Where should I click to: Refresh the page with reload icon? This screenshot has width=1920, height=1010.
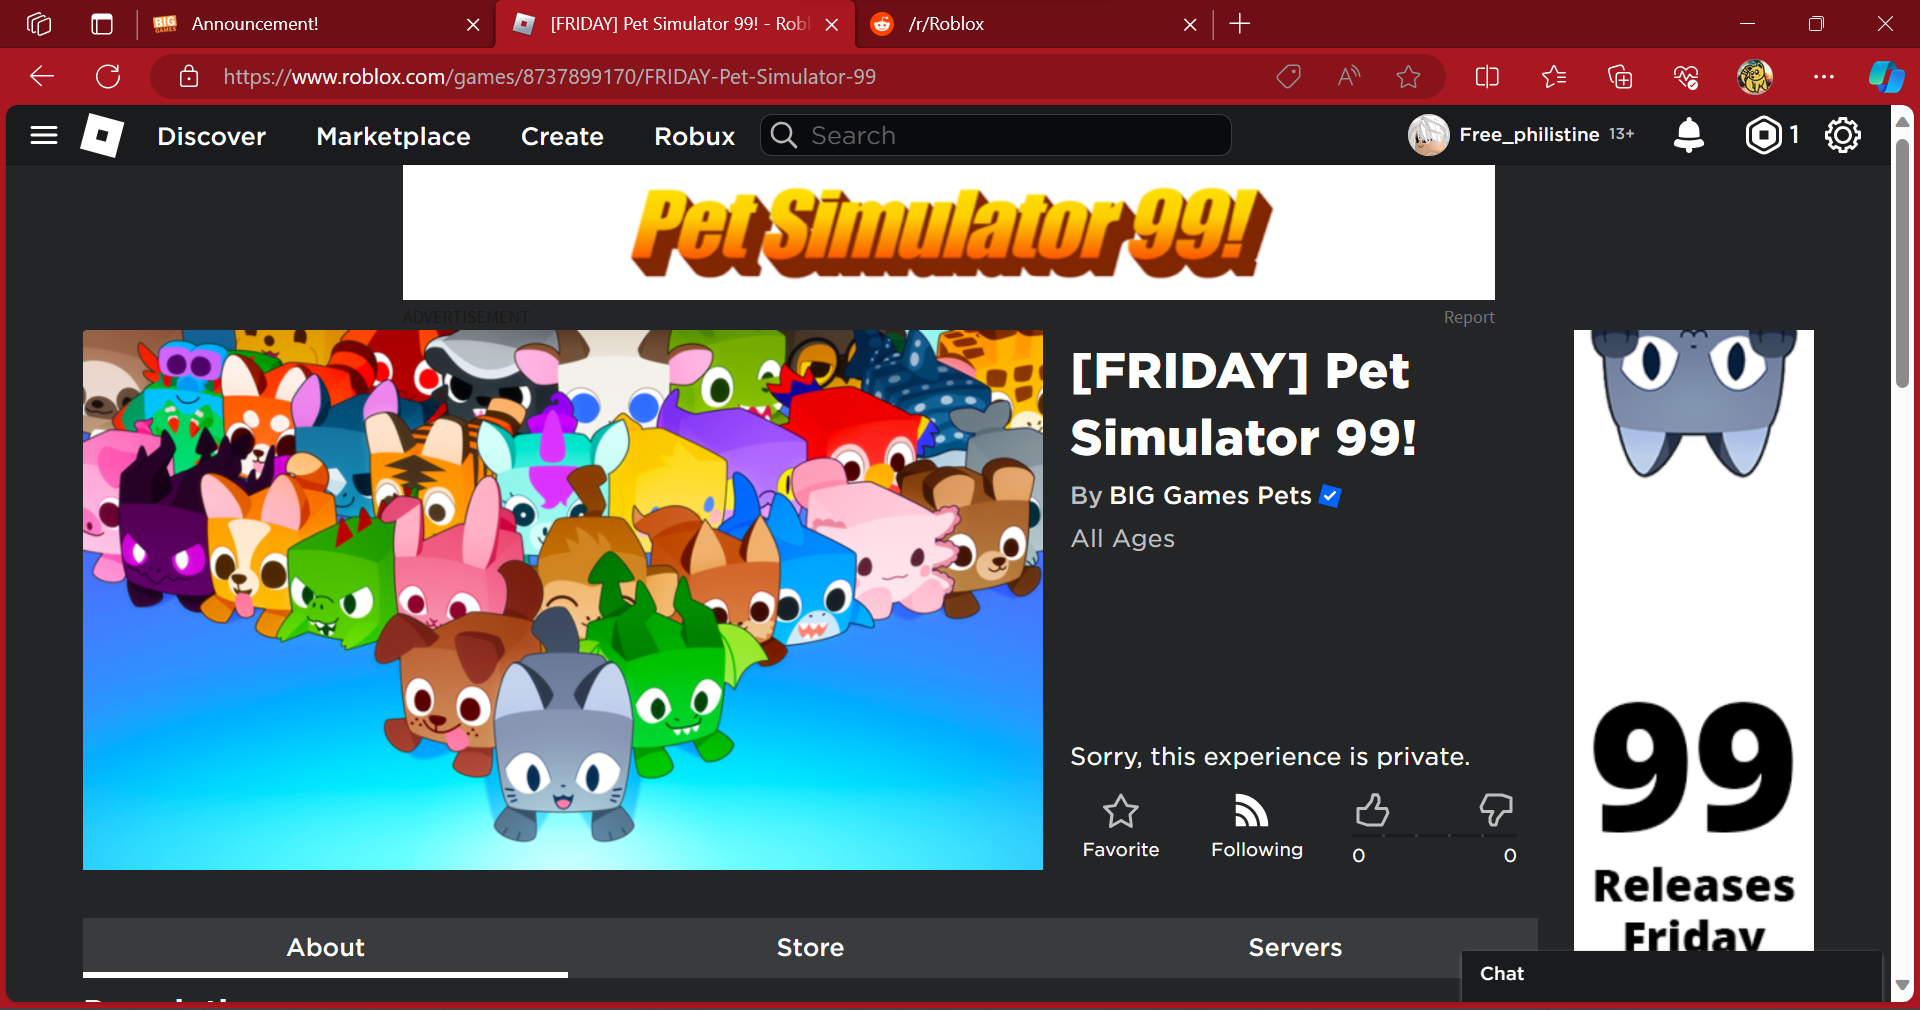point(108,76)
